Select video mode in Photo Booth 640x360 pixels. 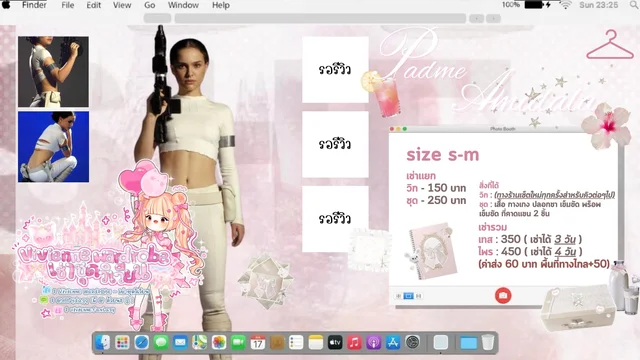(x=418, y=296)
